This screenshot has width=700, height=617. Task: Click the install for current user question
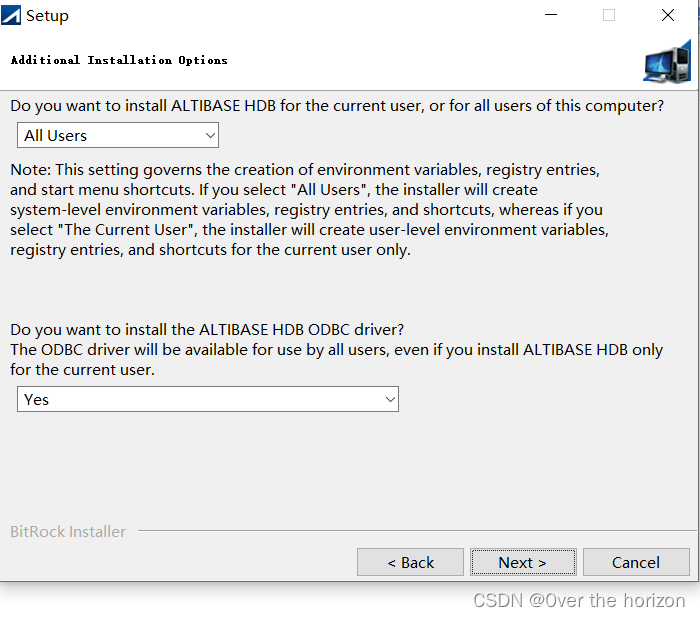[337, 106]
